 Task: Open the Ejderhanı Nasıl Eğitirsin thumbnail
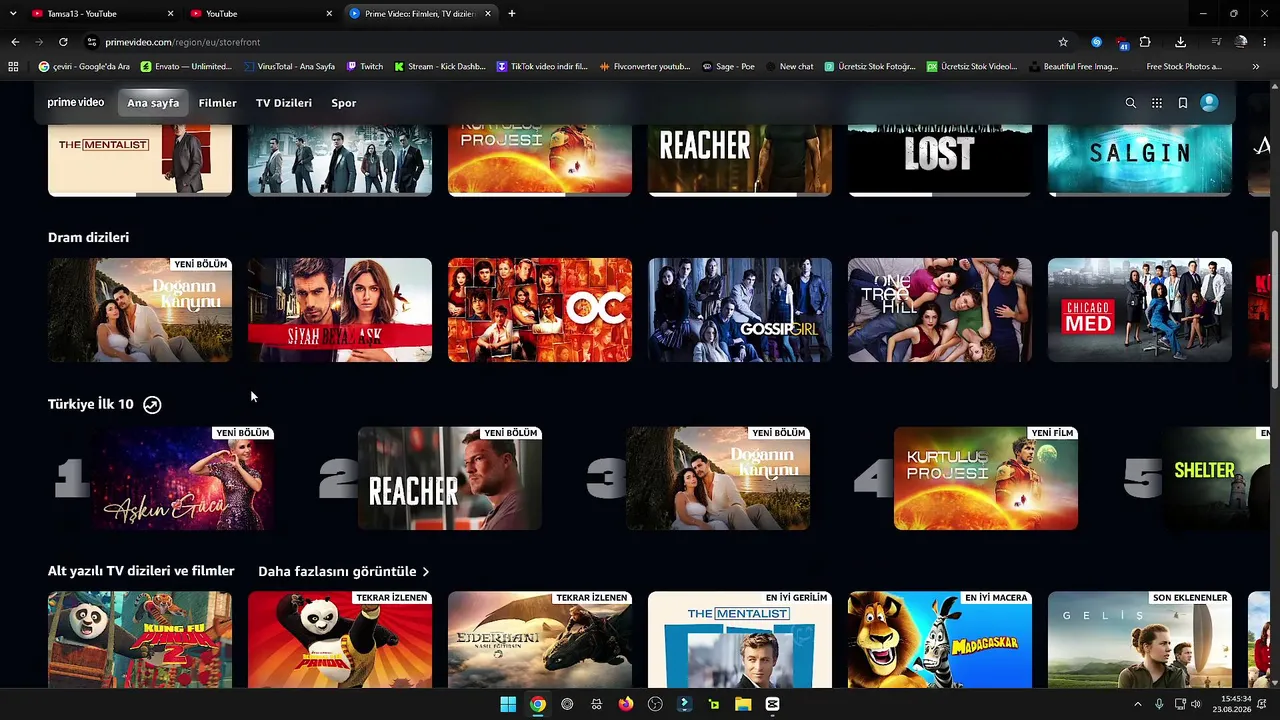[x=540, y=640]
